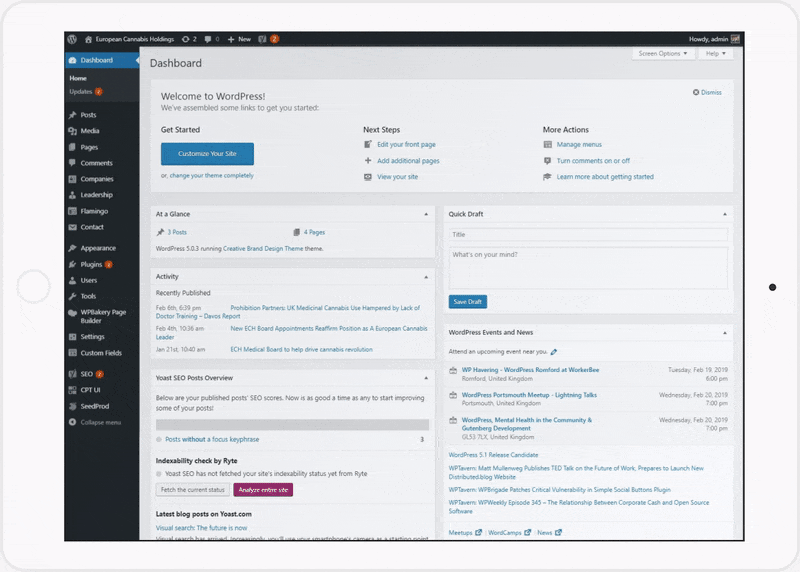Click the CPT UI icon in sidebar

tap(72, 390)
